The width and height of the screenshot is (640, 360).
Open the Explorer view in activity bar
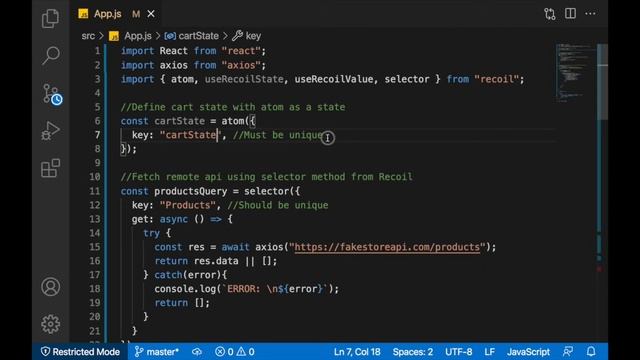coord(51,18)
